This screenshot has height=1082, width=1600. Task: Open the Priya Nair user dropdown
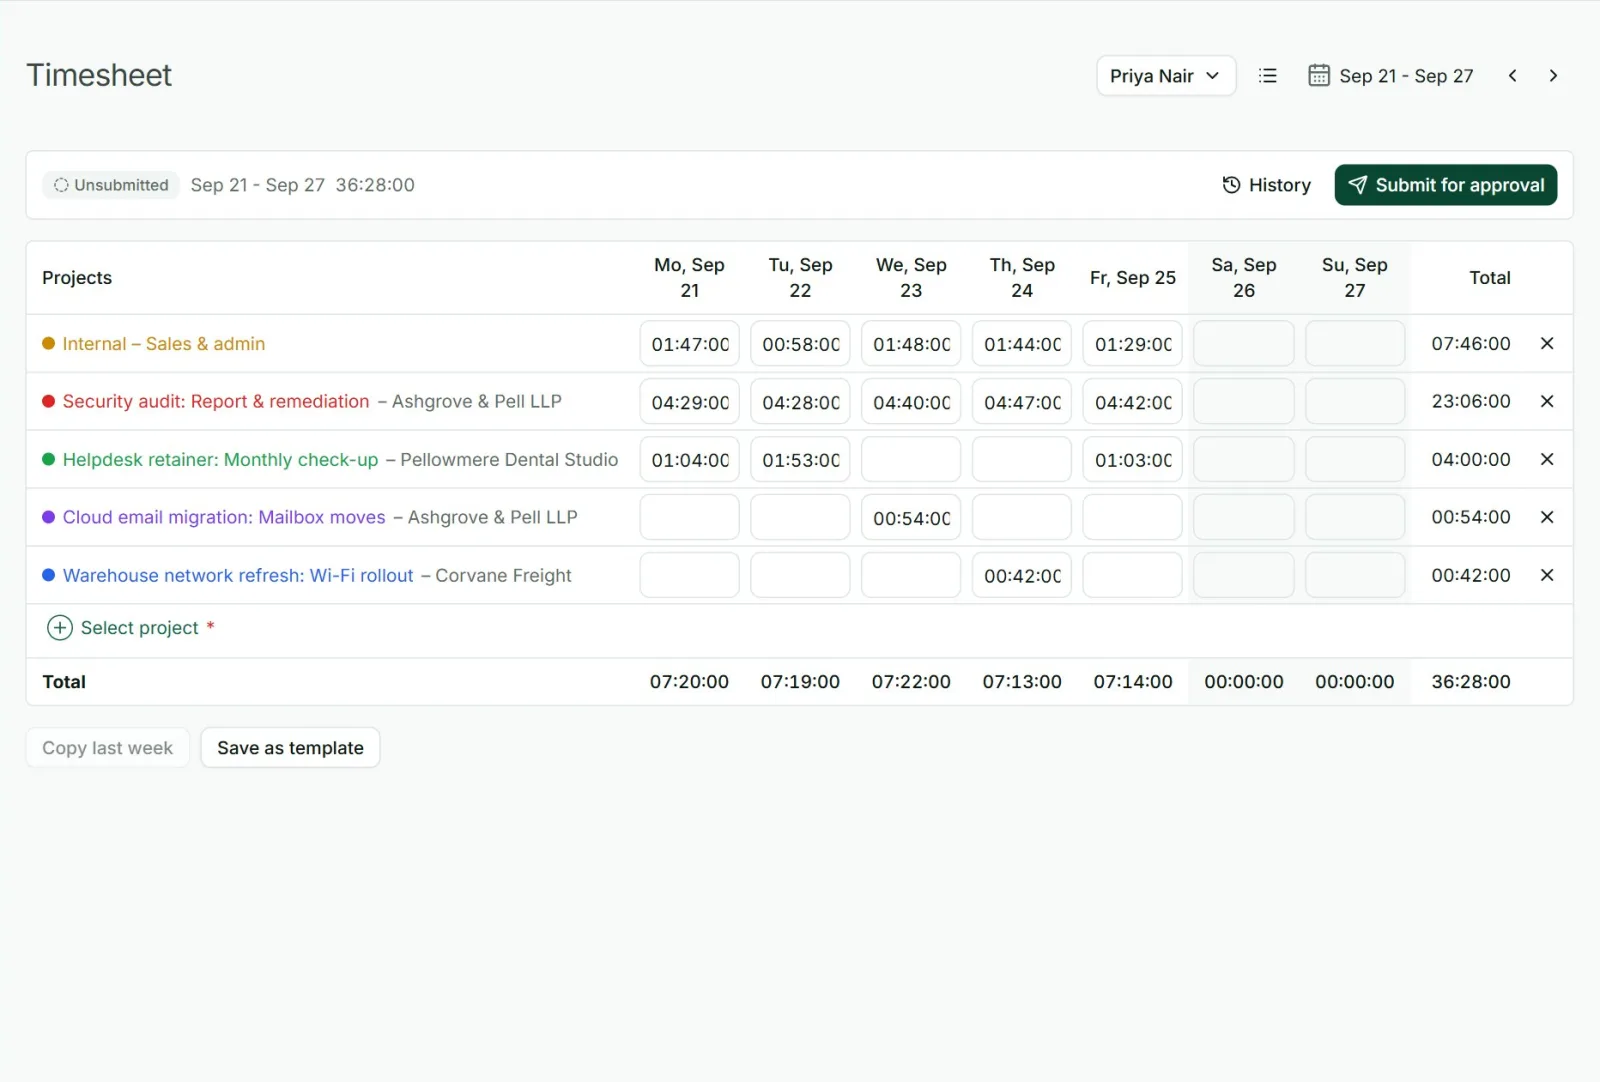1166,76
